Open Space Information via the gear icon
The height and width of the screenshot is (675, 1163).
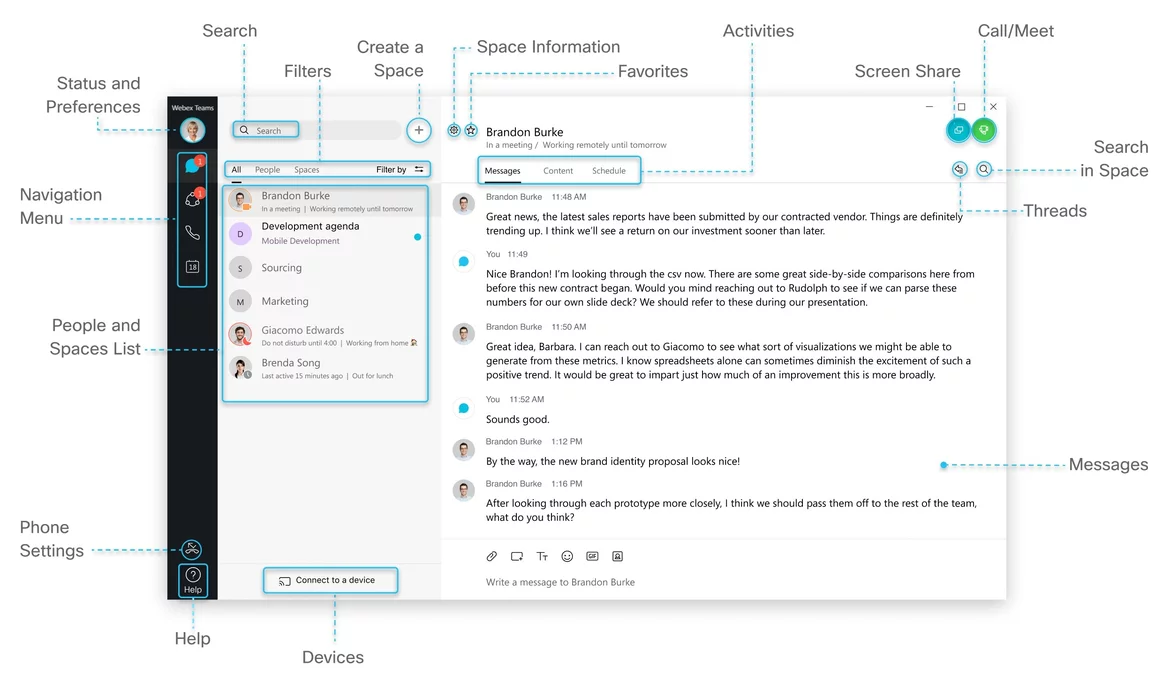[x=453, y=130]
